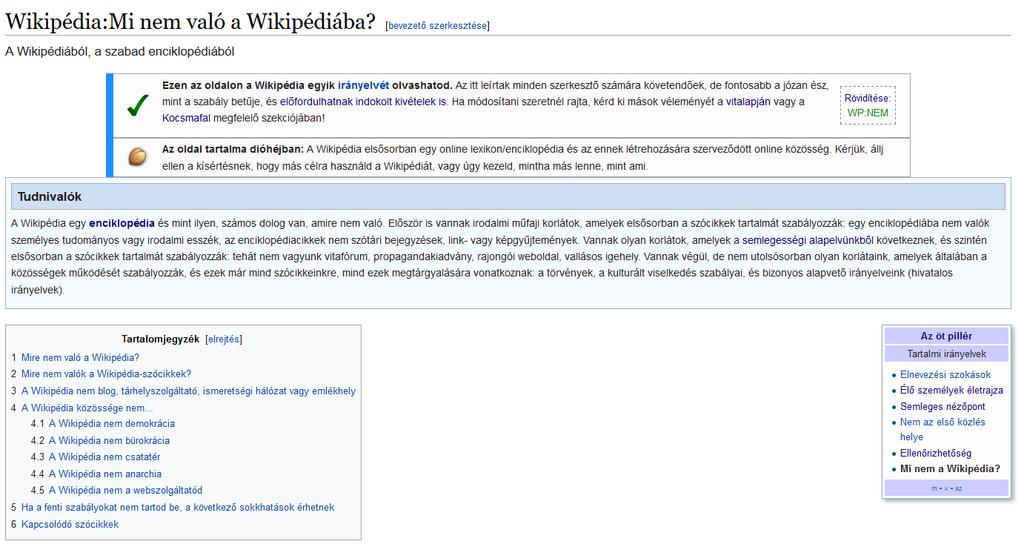Go to the 'vitalapján' talk page link
The image size is (1024, 544).
pos(748,101)
